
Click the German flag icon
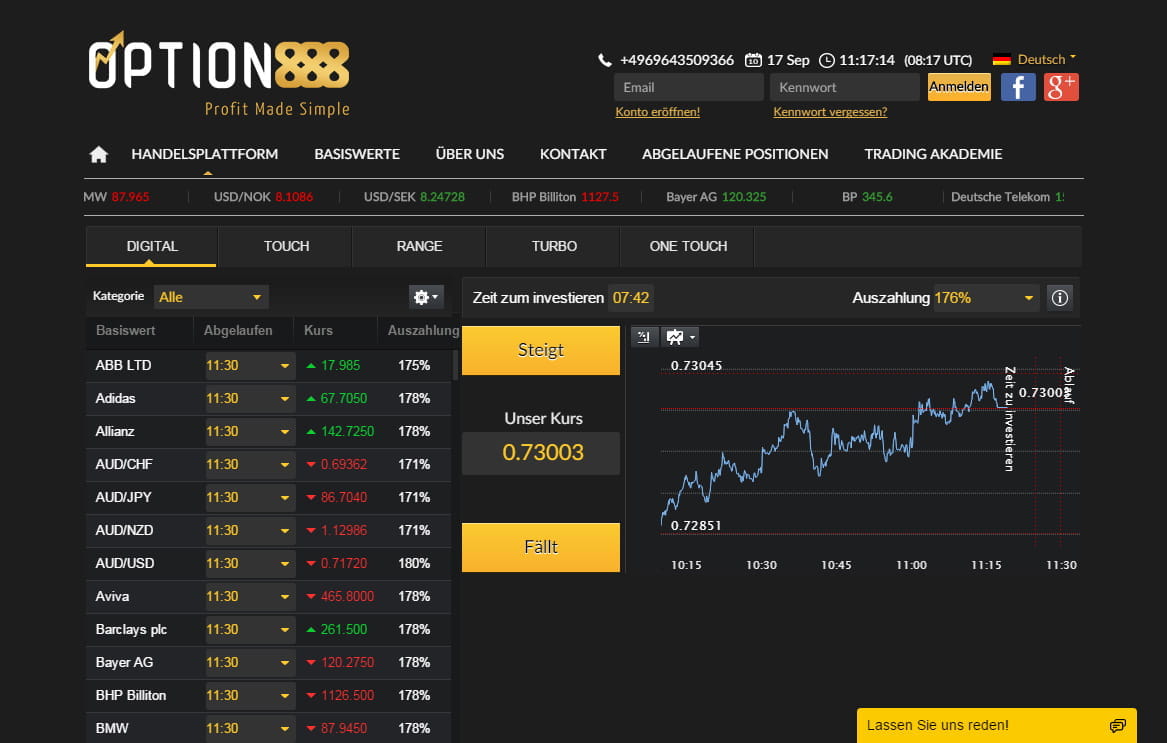(x=1002, y=60)
